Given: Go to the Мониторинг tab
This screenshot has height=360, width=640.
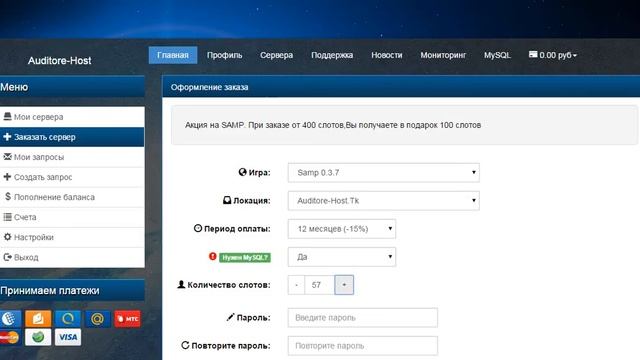Looking at the screenshot, I should coord(443,55).
